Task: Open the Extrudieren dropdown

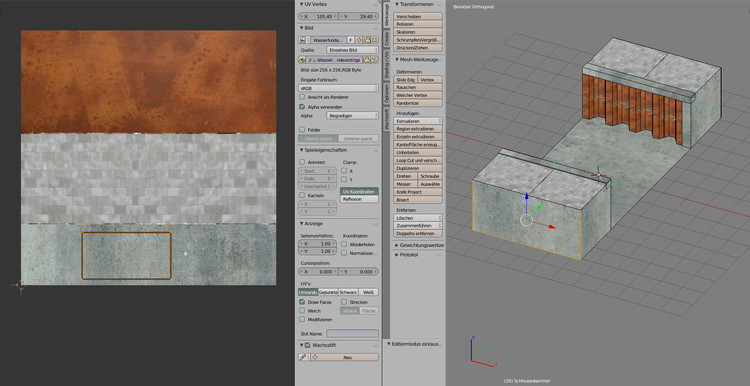Action: click(x=418, y=121)
